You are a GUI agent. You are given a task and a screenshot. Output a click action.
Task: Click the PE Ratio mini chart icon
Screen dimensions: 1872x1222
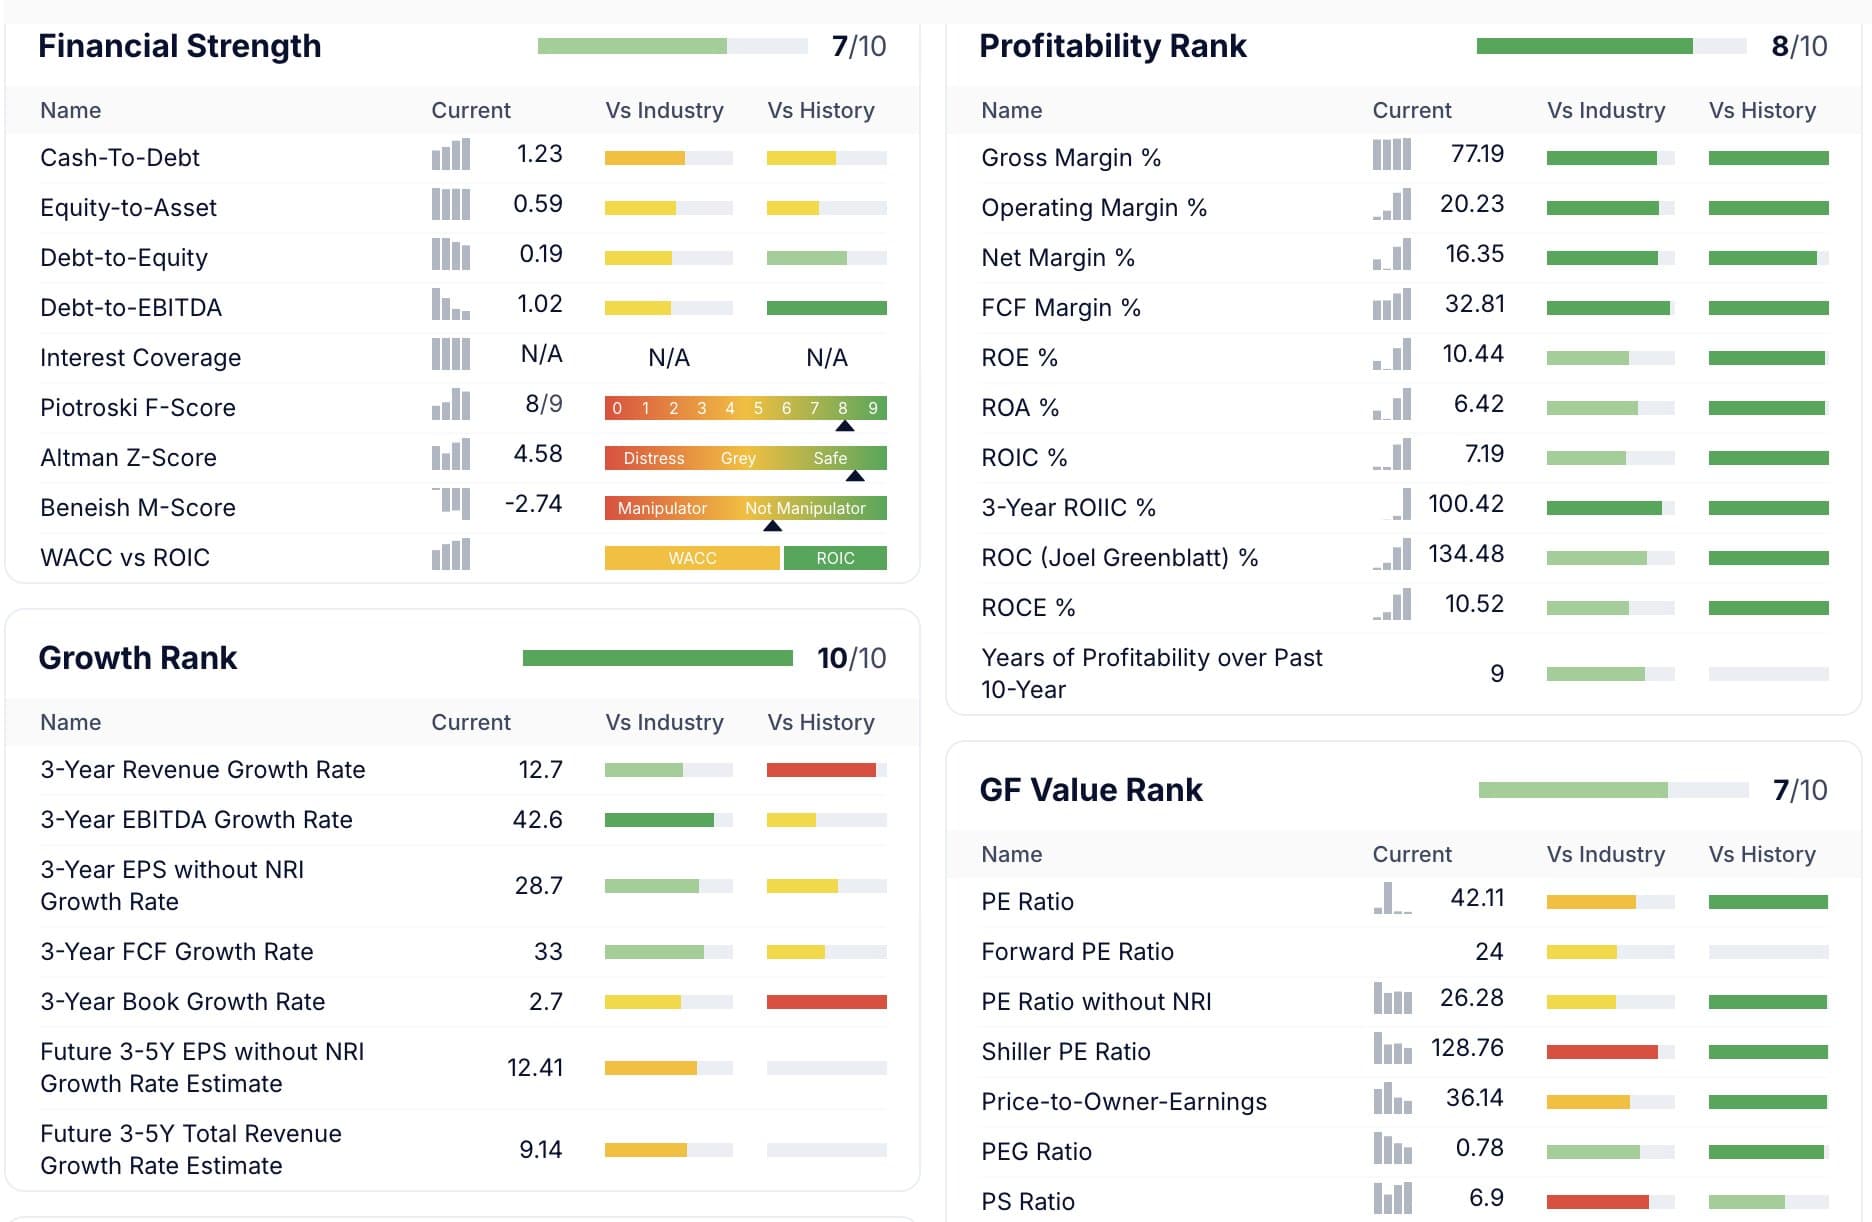tap(1392, 899)
